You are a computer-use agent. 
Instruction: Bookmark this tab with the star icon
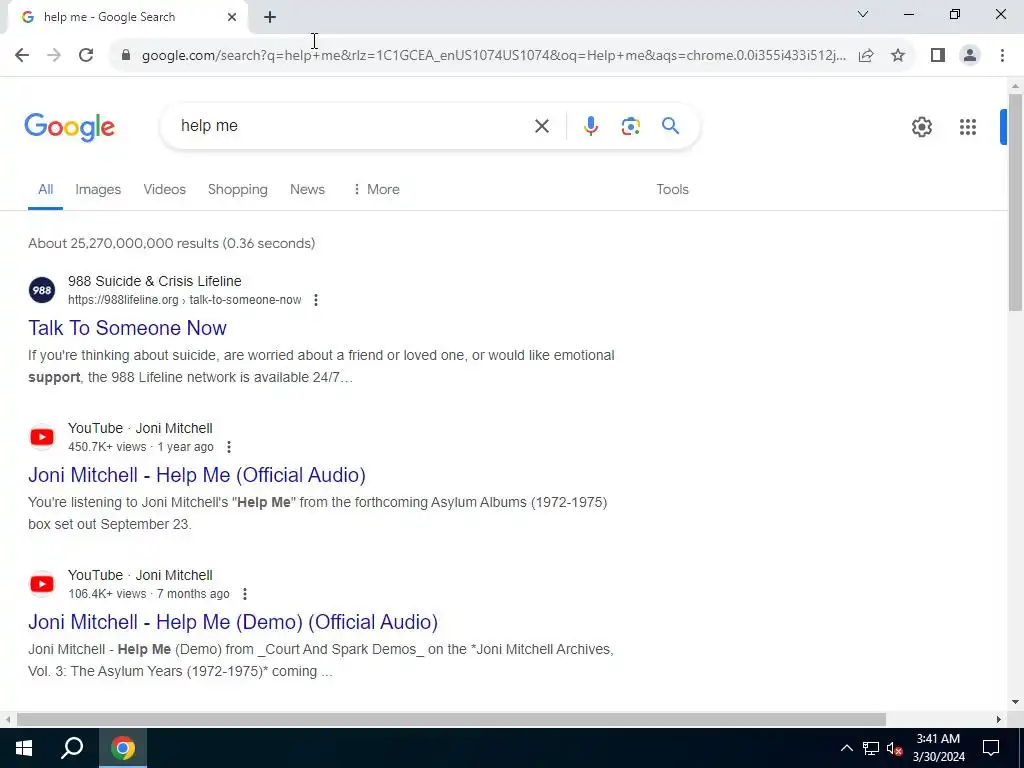[898, 56]
